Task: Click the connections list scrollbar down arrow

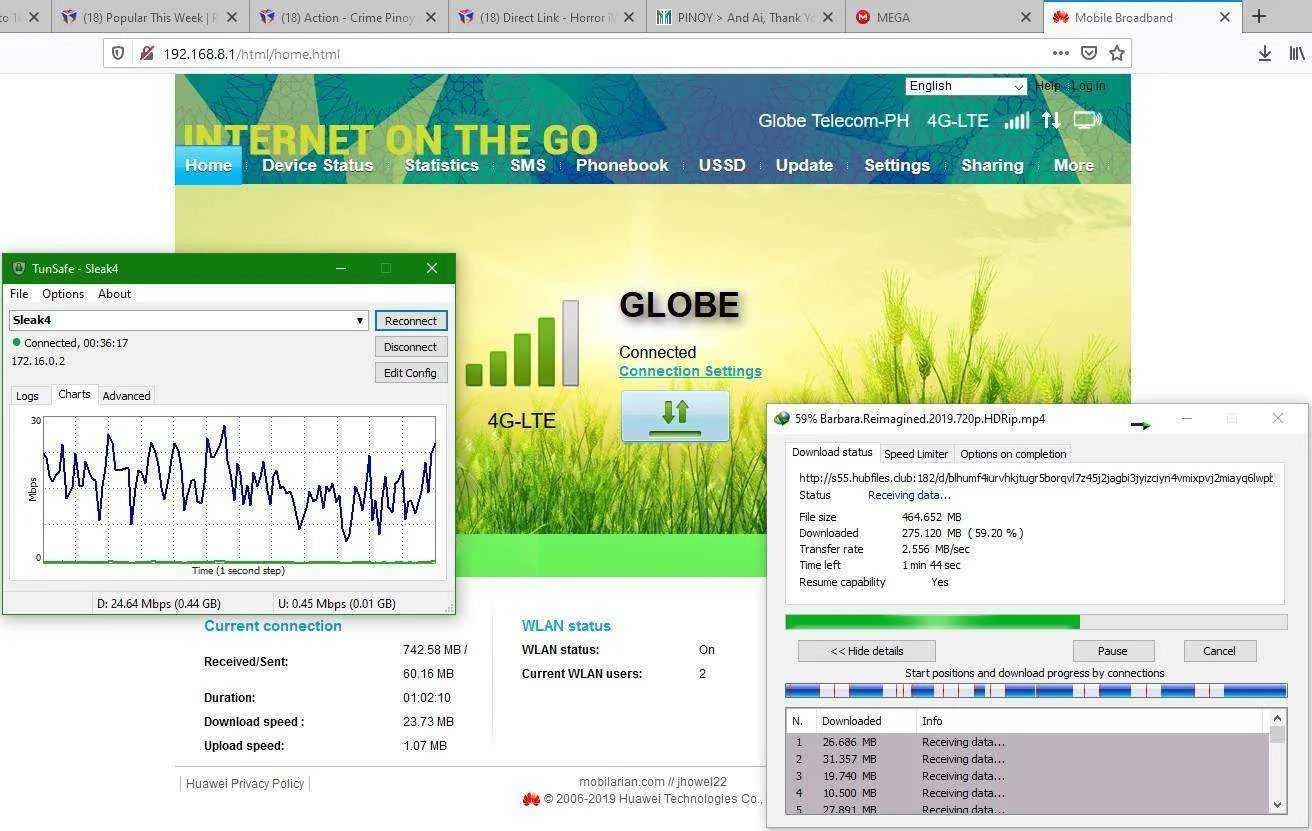Action: coord(1277,805)
